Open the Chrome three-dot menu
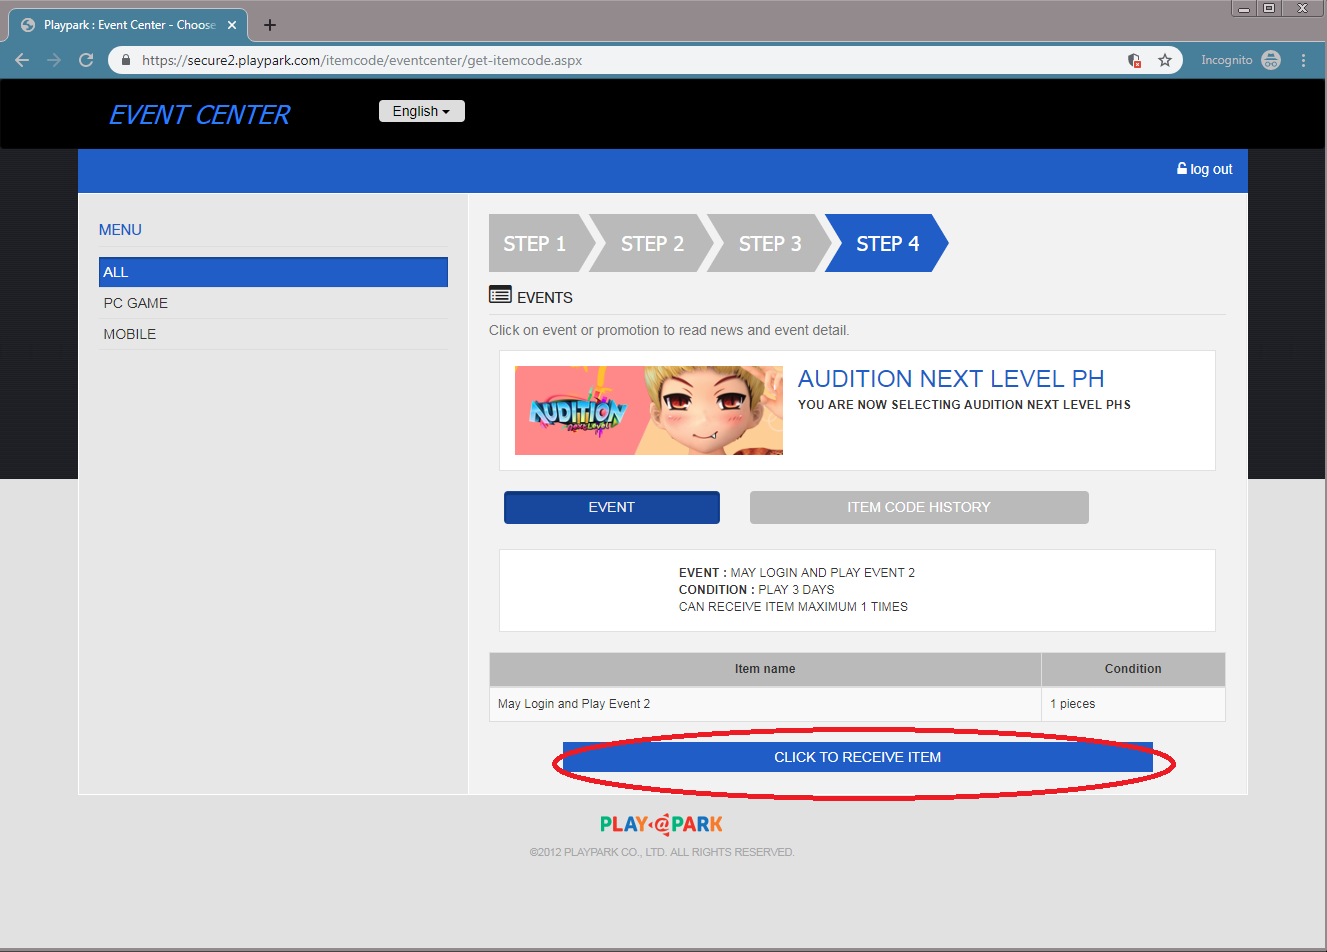This screenshot has height=952, width=1327. pos(1303,60)
